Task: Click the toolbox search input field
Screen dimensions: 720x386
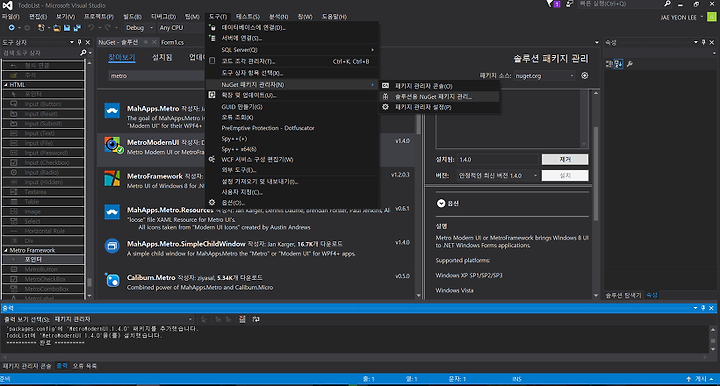Action: (41, 53)
